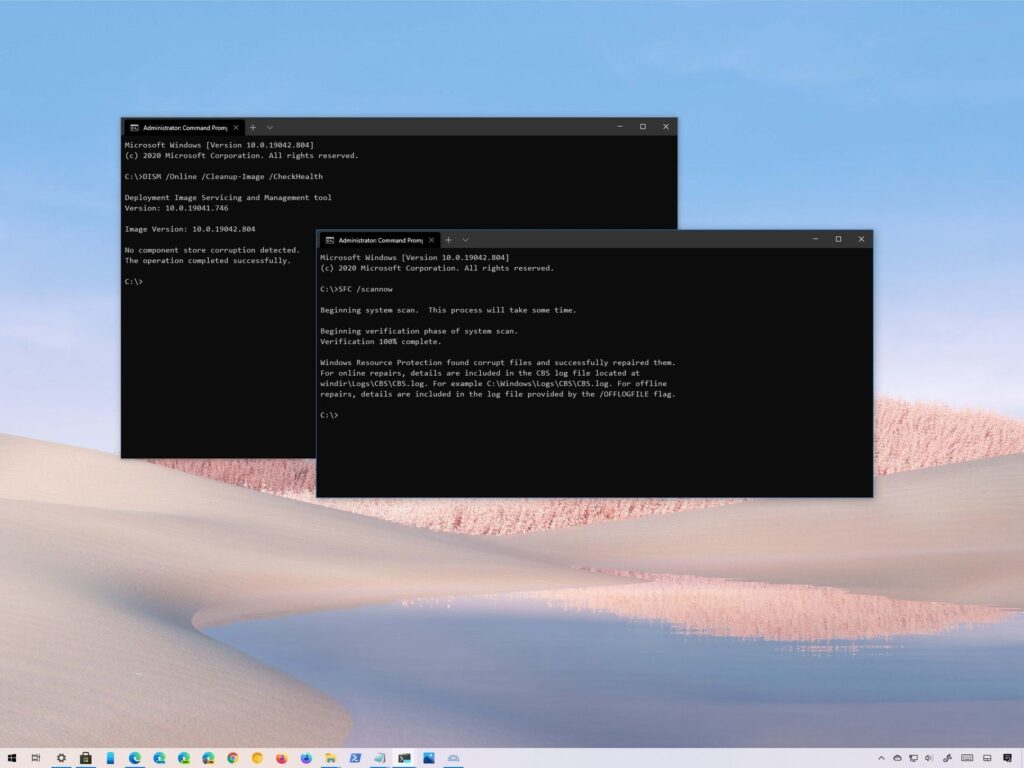The image size is (1024, 768).
Task: Launch Edge Beta from the taskbar
Action: coord(159,758)
